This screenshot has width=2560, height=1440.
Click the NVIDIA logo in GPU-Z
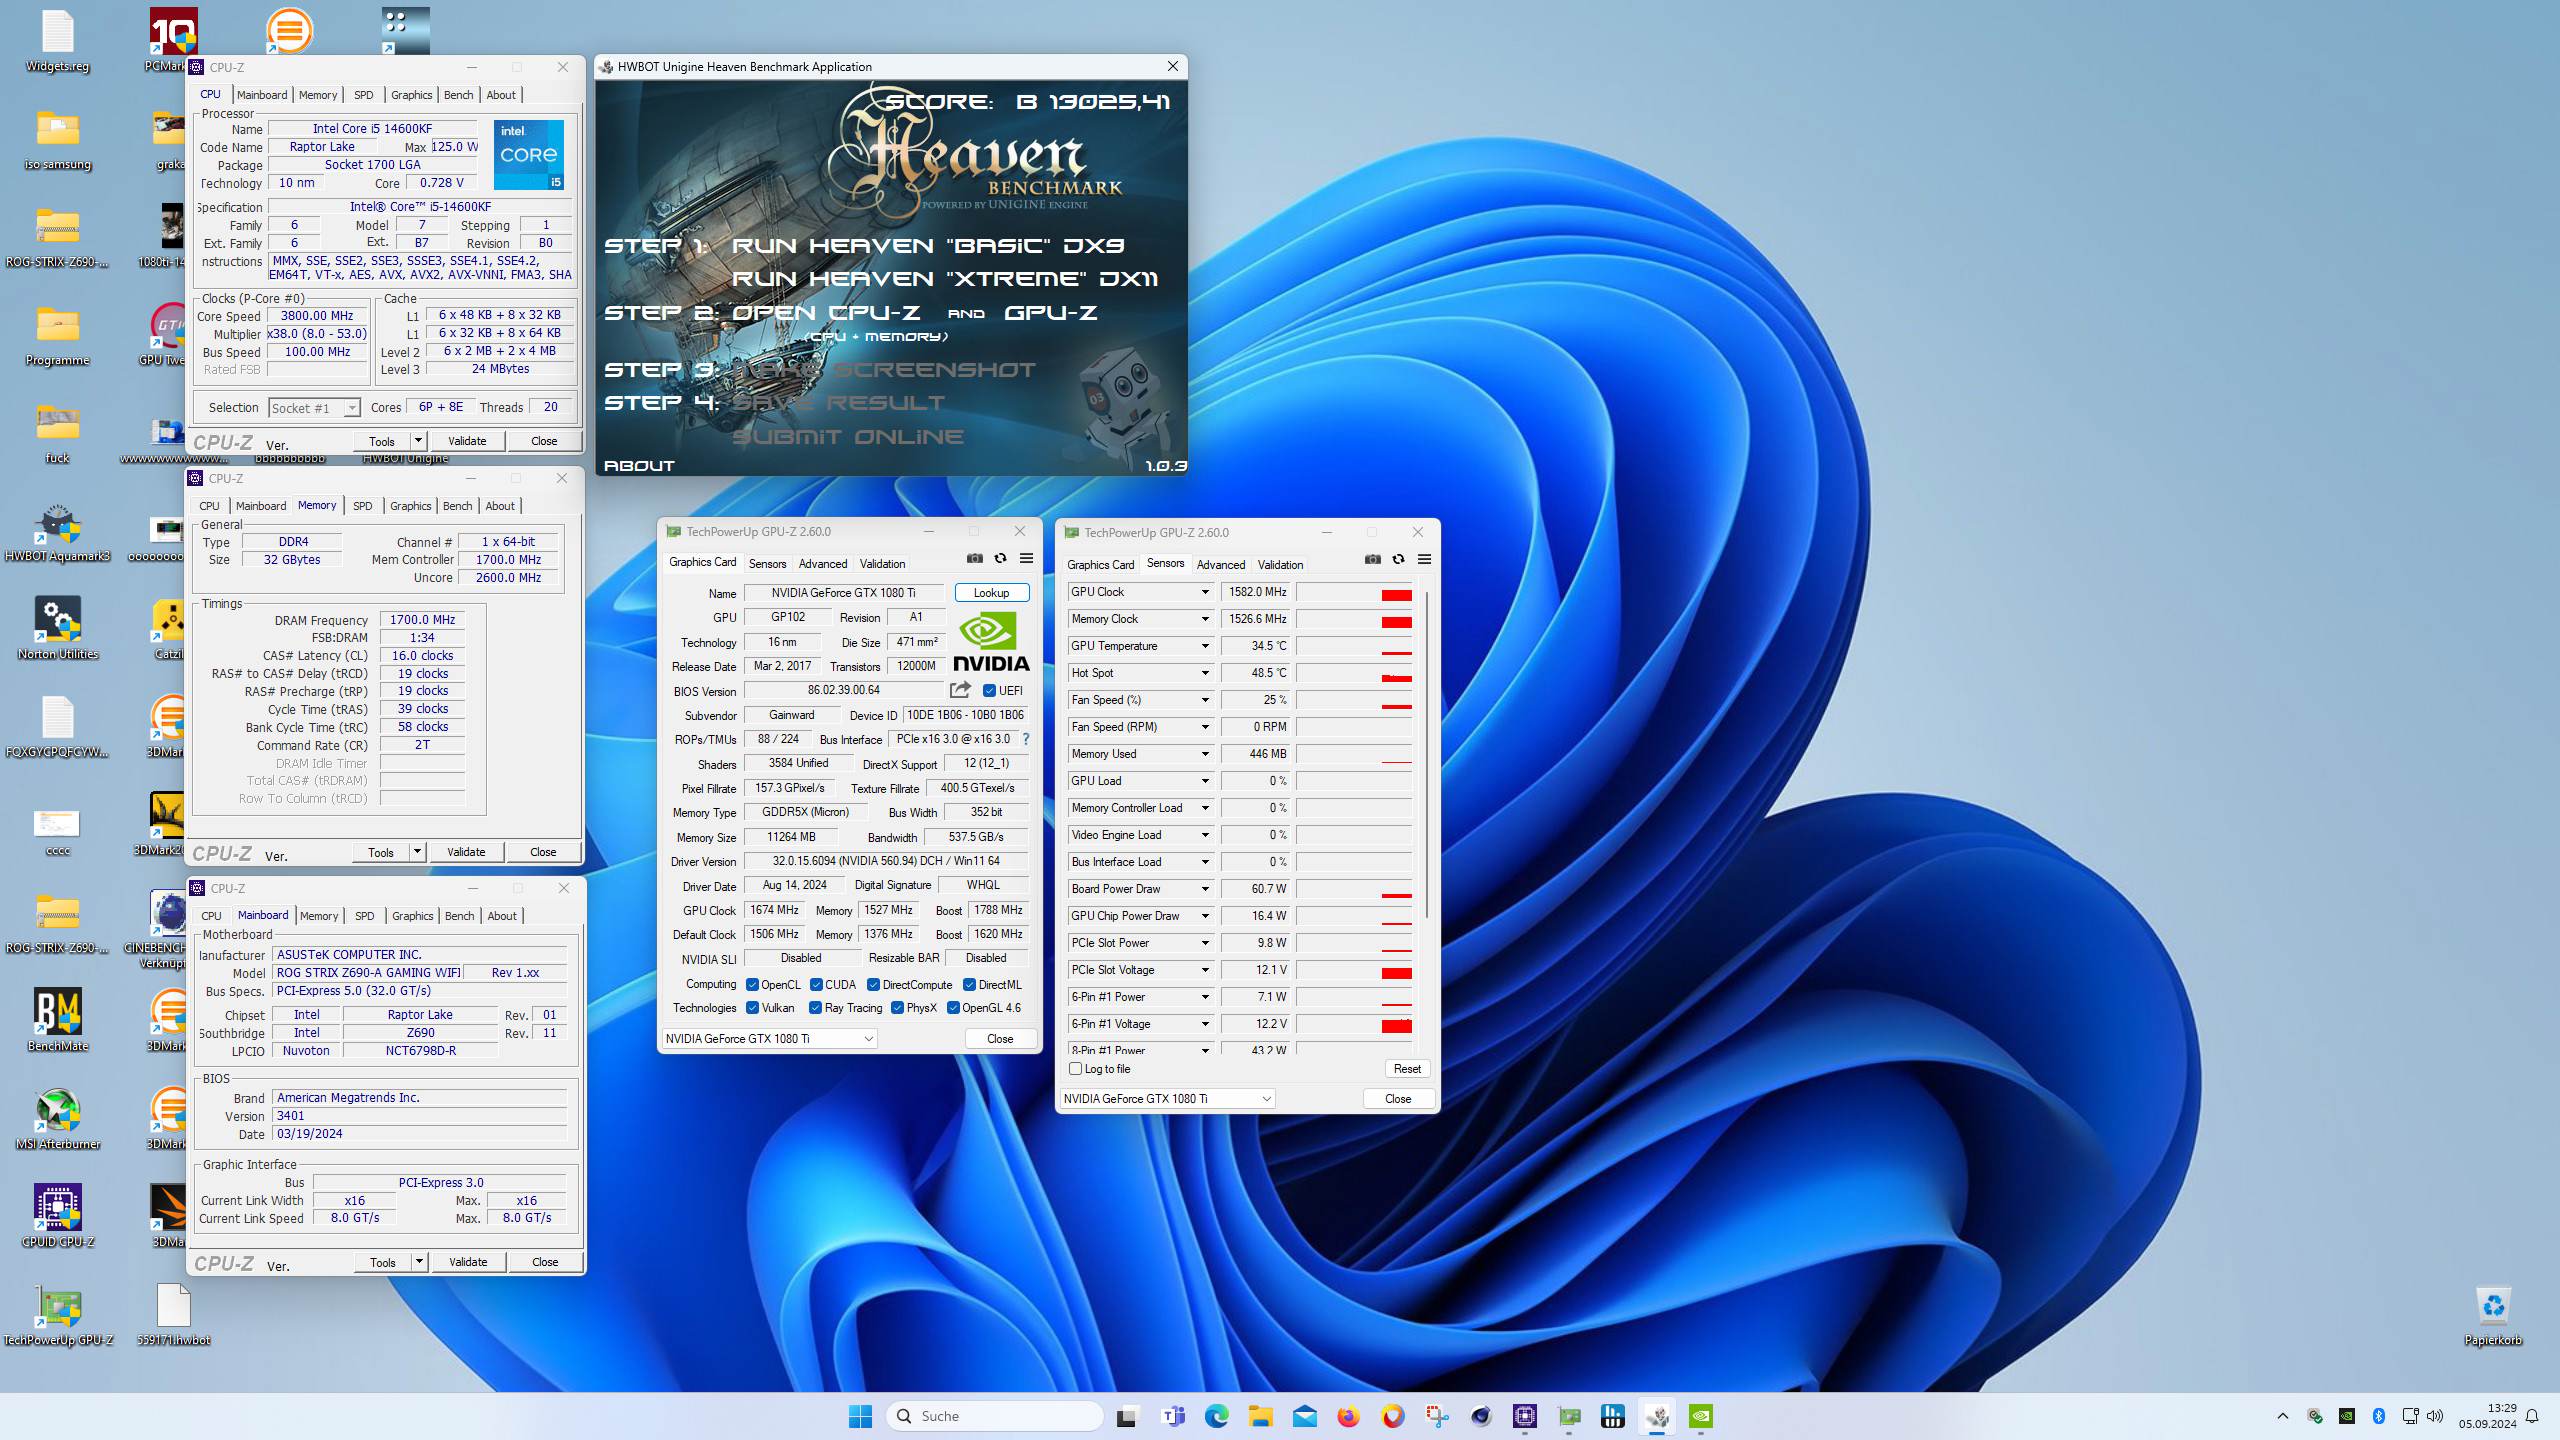coord(990,643)
